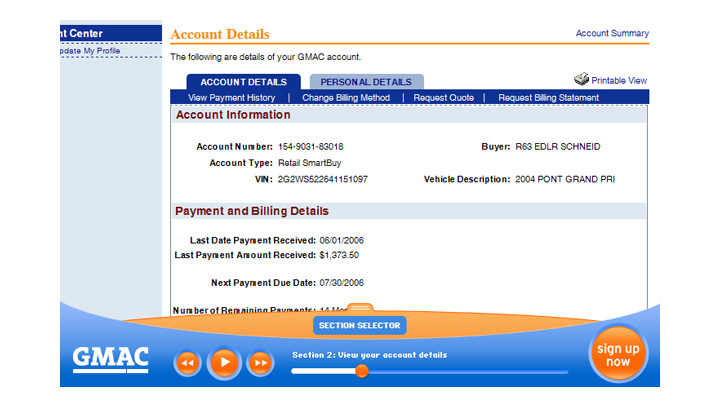720x407 pixels.
Task: Click the rewind button
Action: 187,362
